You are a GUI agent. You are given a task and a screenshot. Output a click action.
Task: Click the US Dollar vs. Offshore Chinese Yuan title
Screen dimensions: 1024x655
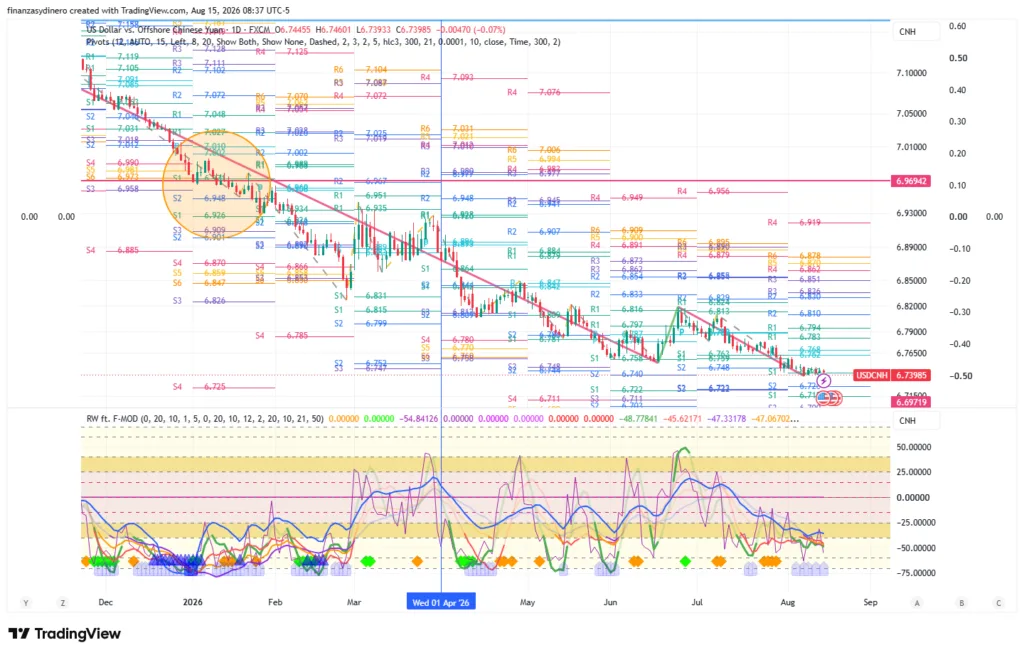click(x=156, y=29)
